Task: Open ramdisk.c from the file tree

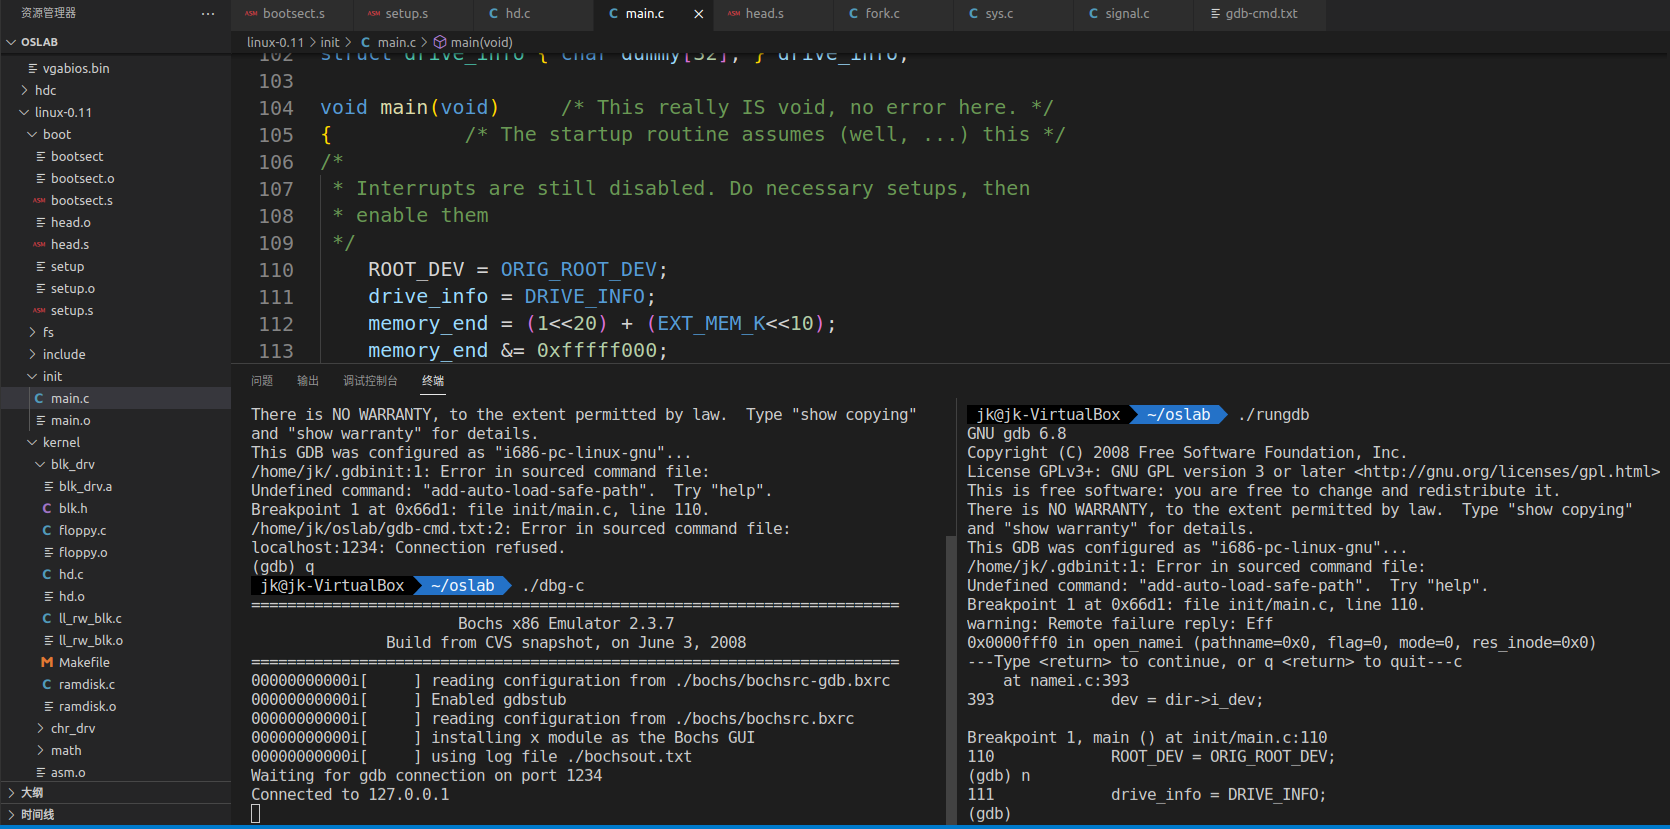Action: (86, 684)
